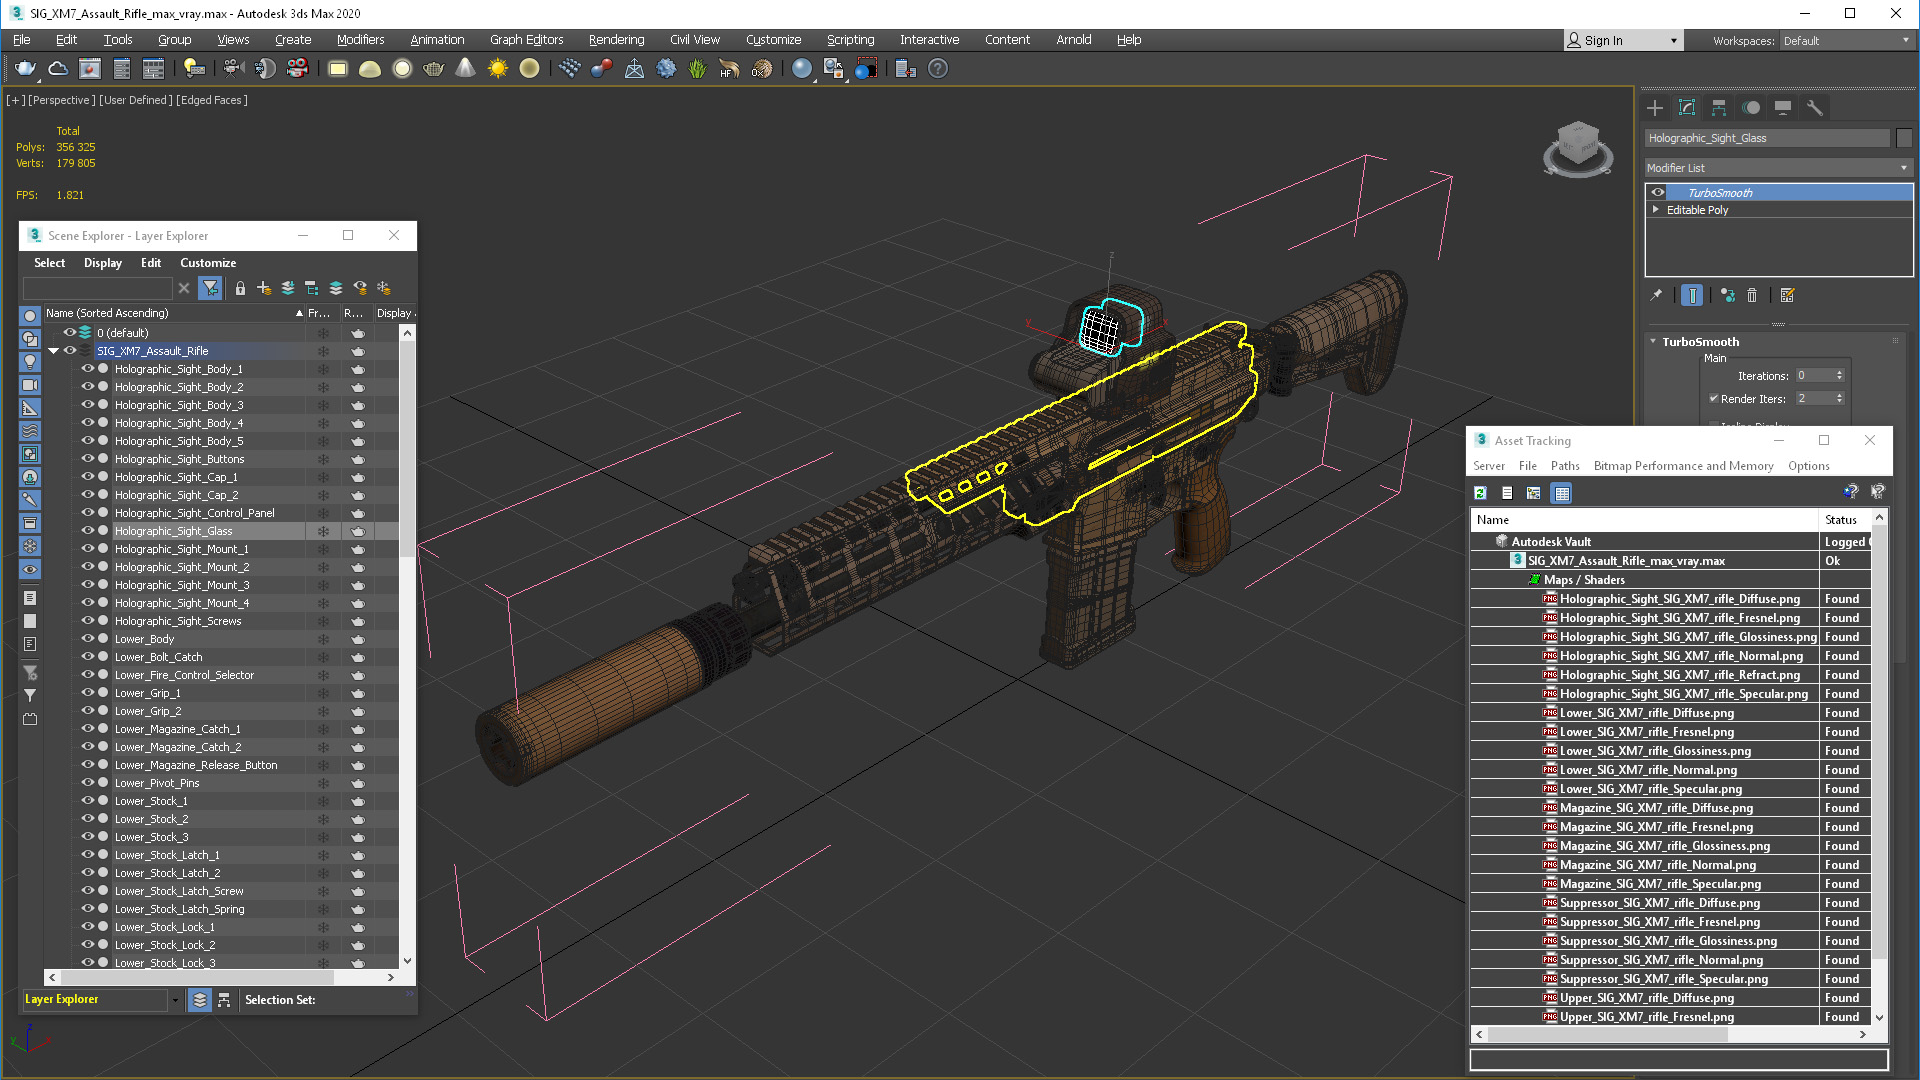
Task: Open Workspaces Default dropdown
Action: pos(1846,40)
